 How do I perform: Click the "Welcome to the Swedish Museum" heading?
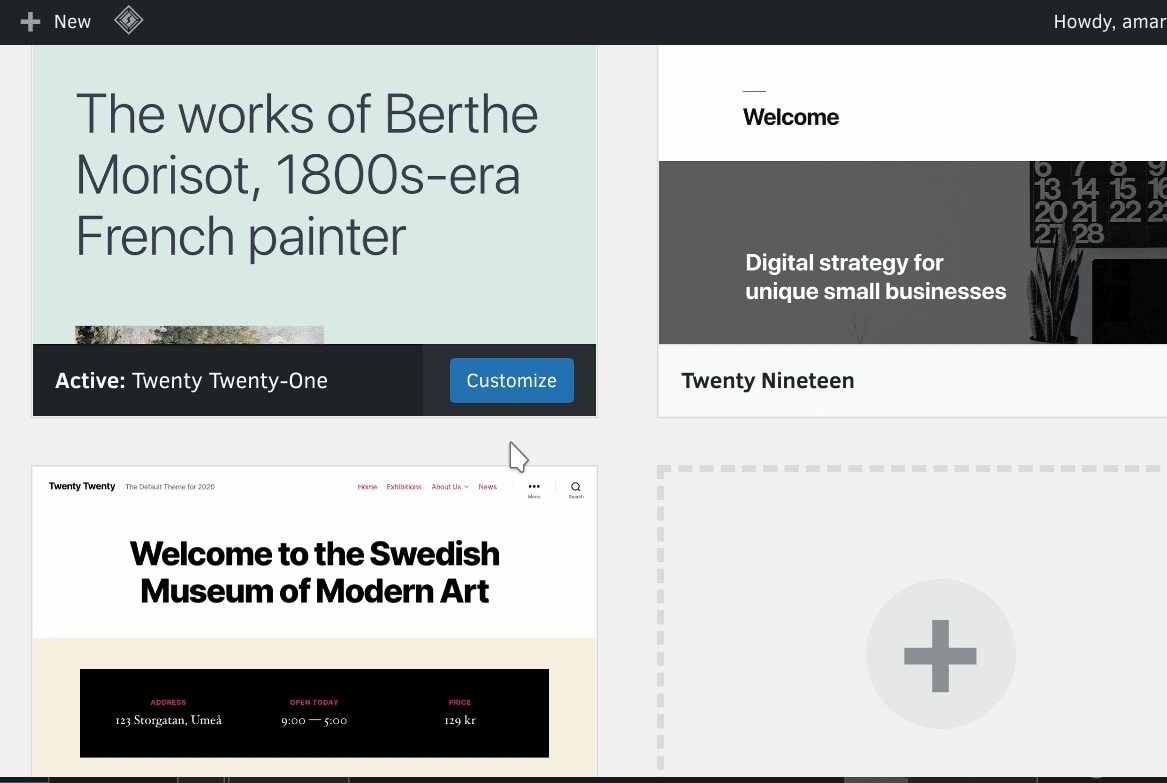[x=314, y=572]
